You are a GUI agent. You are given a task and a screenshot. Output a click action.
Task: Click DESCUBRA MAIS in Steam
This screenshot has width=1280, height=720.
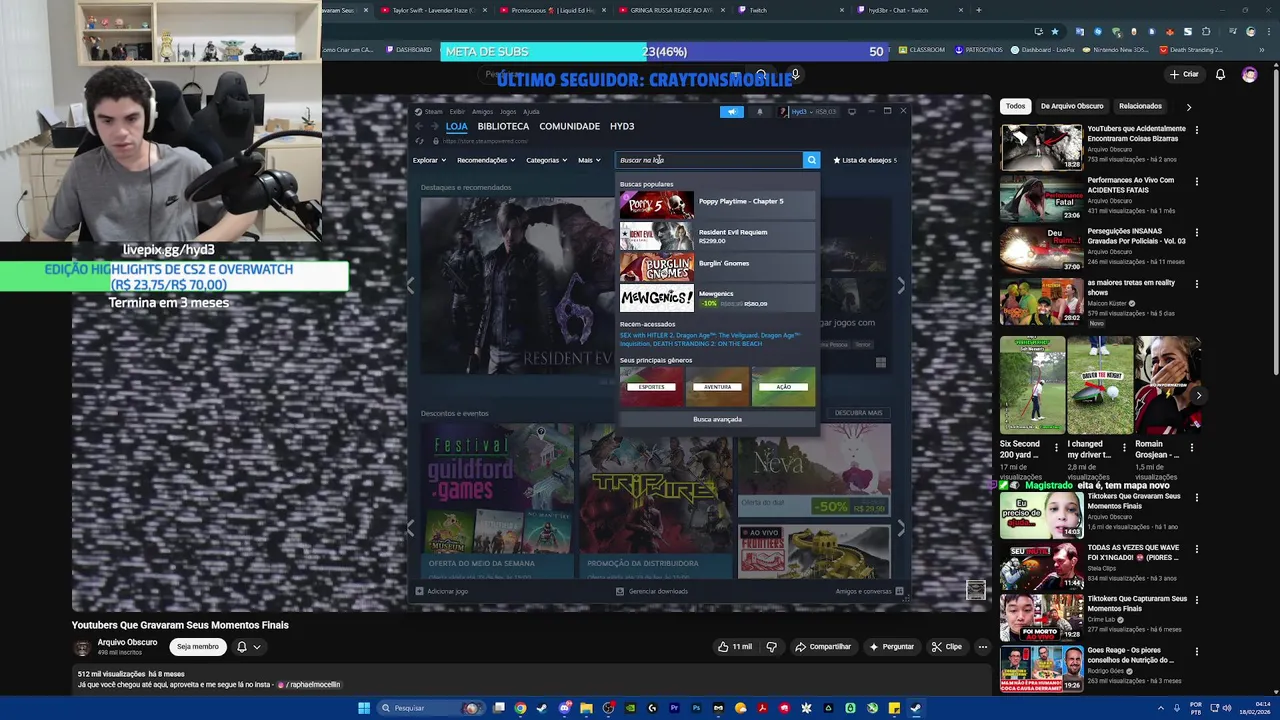pos(858,413)
